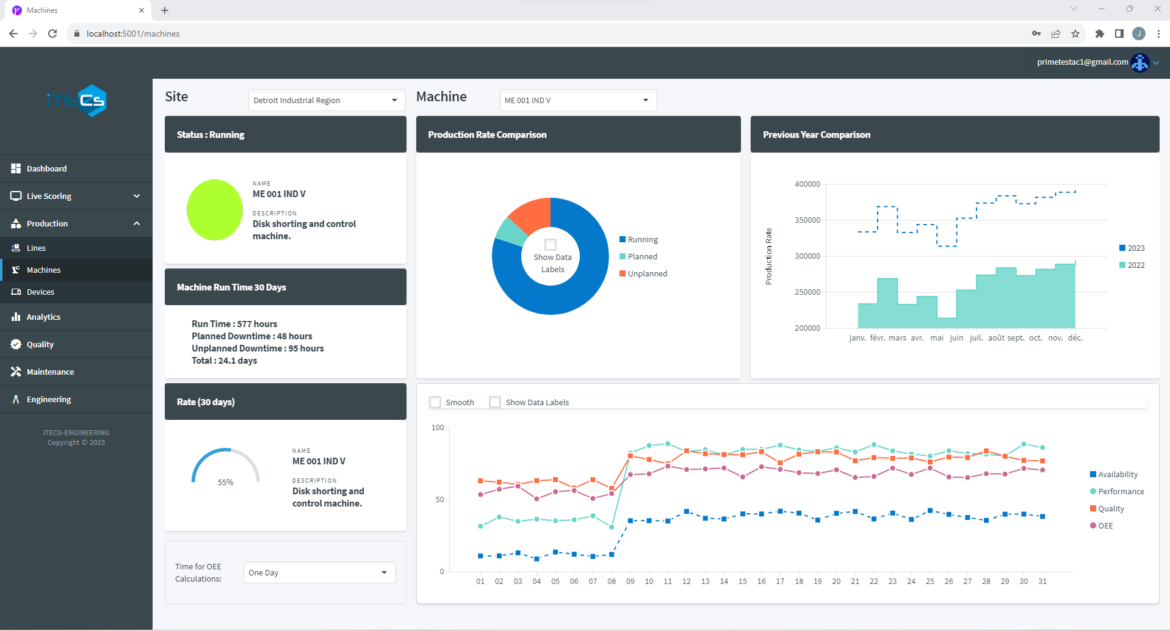The height and width of the screenshot is (631, 1170).
Task: Enable the Smooth checkbox
Action: (x=435, y=402)
